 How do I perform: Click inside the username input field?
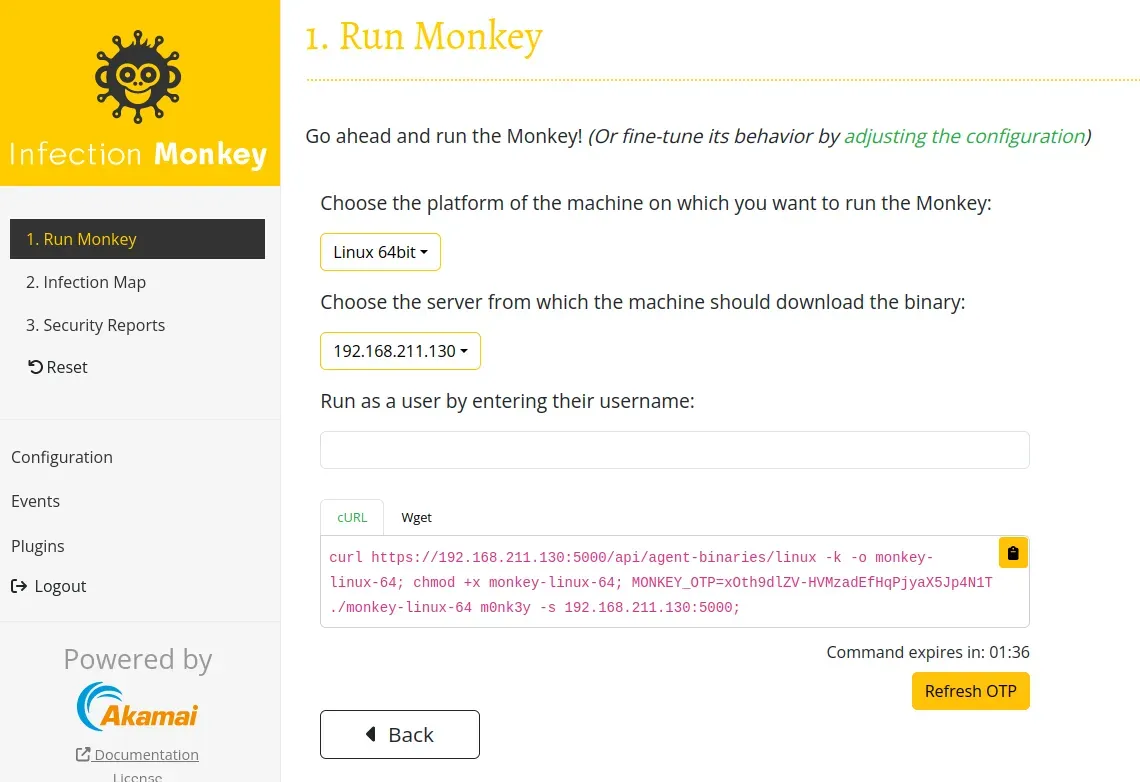(x=674, y=450)
